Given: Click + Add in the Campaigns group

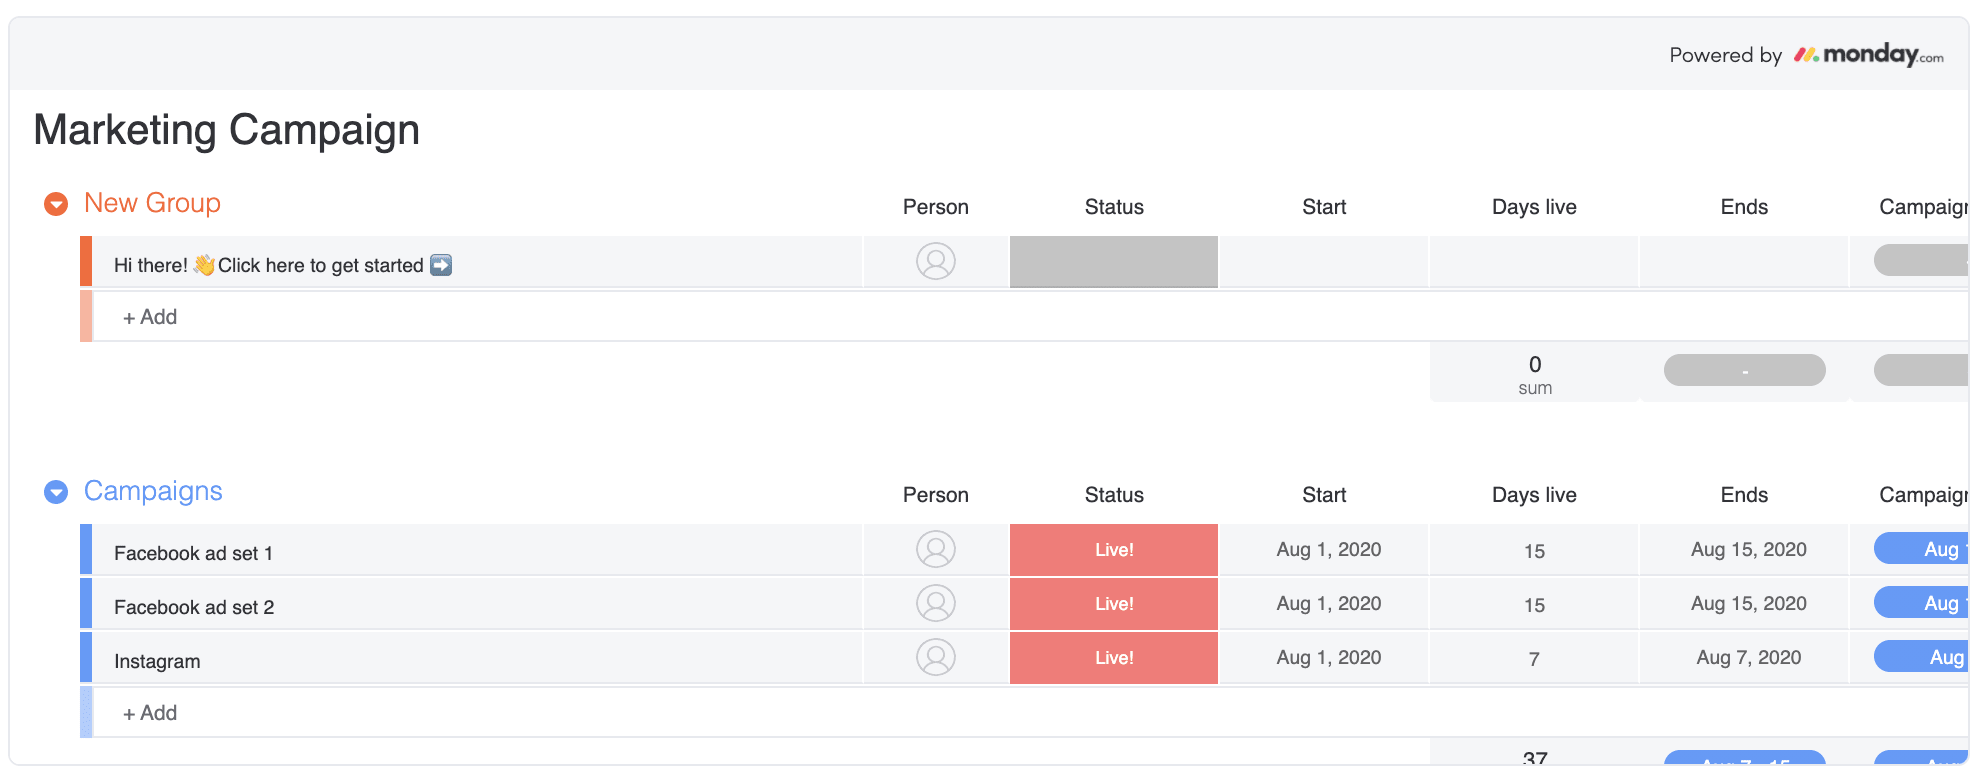Looking at the screenshot, I should [150, 713].
